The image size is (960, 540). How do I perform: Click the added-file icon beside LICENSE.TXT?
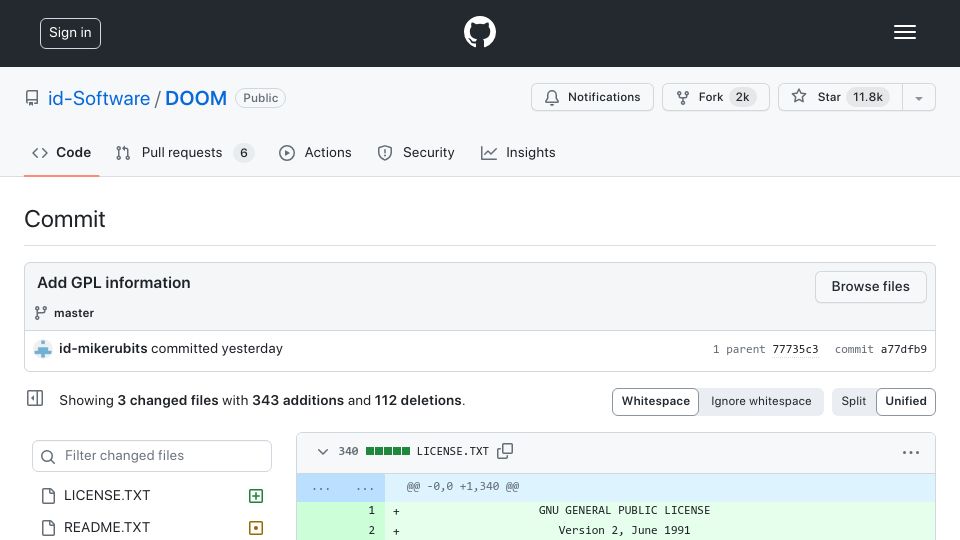pyautogui.click(x=256, y=496)
